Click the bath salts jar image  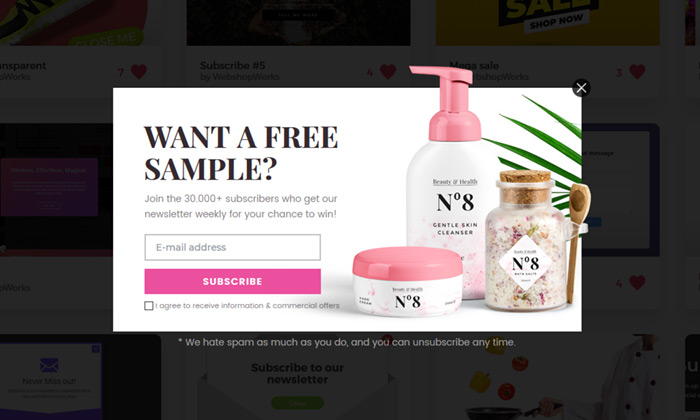click(x=526, y=241)
